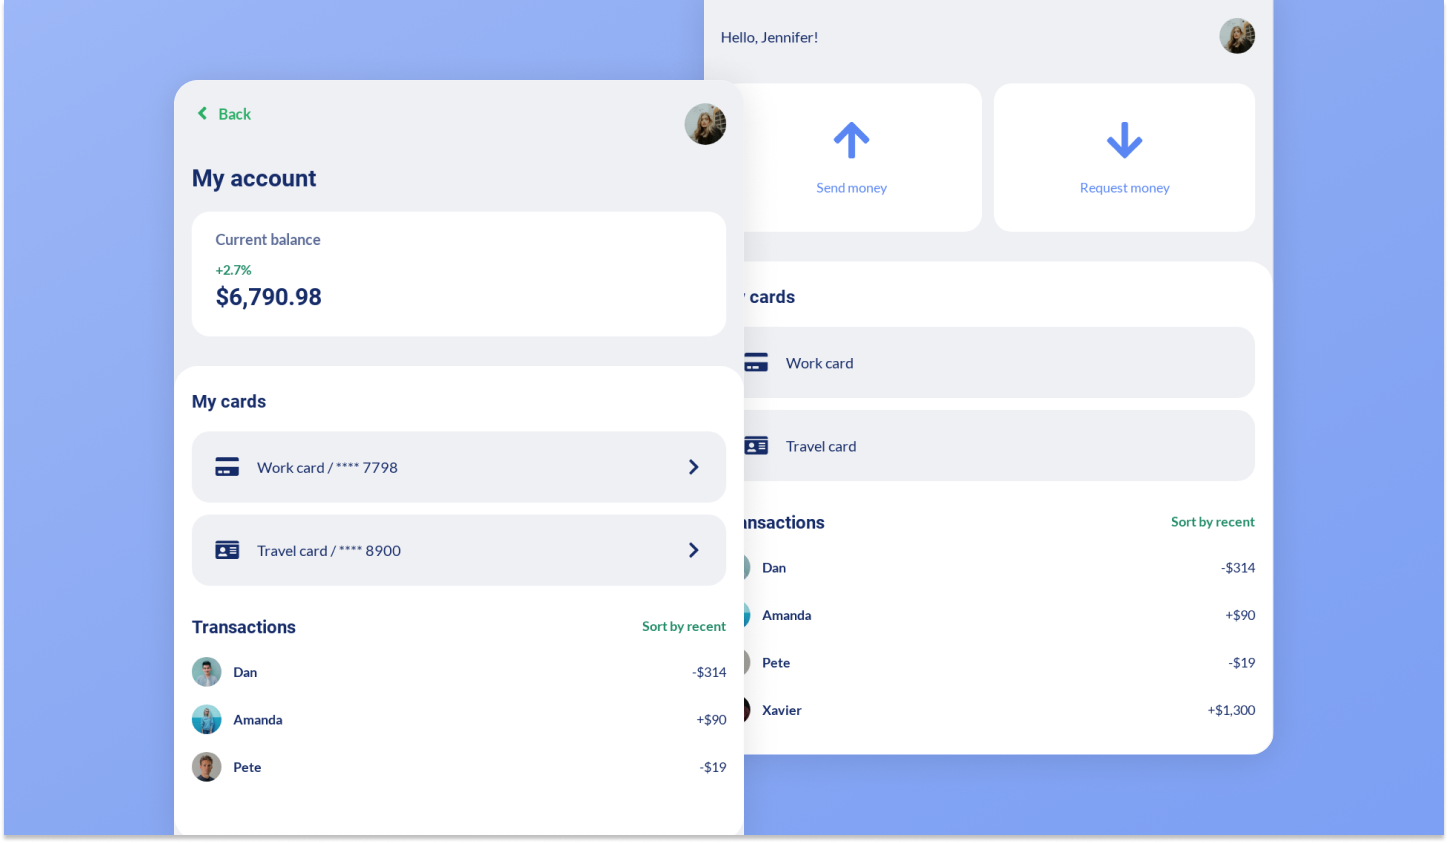Select the Transactions section header
Screen dimensions: 1448x843
(243, 627)
